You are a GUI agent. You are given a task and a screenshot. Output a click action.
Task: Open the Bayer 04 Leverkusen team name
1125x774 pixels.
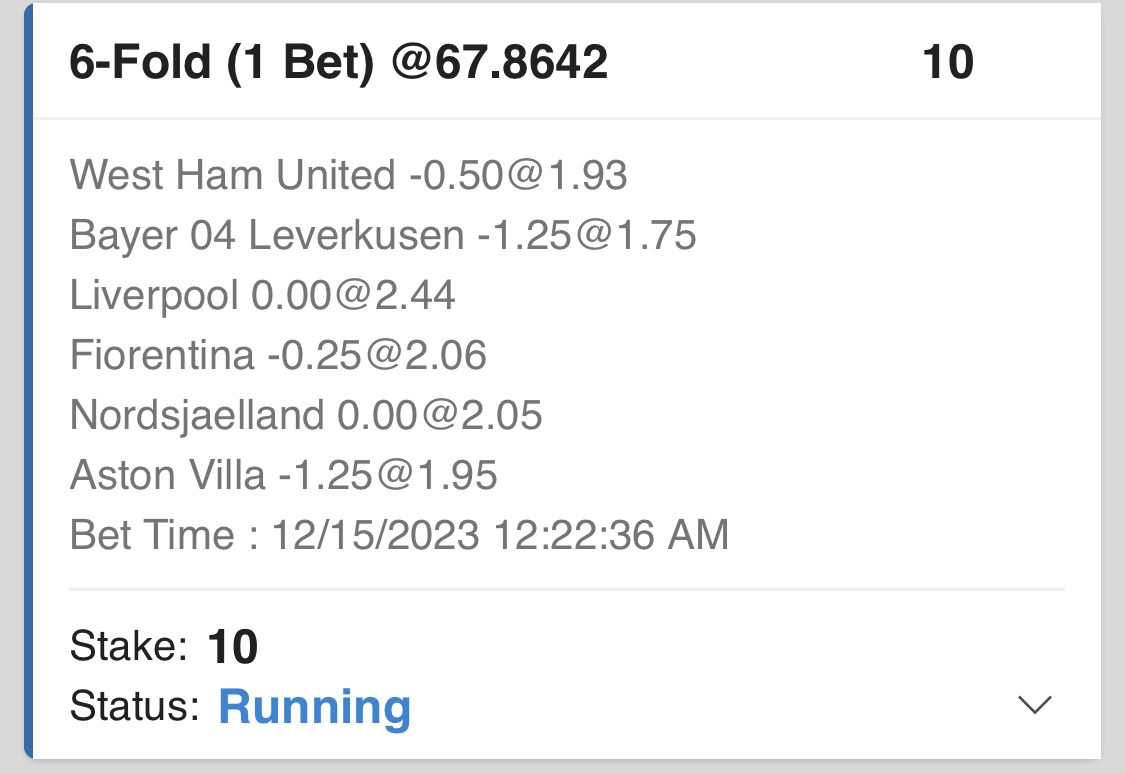click(x=267, y=236)
